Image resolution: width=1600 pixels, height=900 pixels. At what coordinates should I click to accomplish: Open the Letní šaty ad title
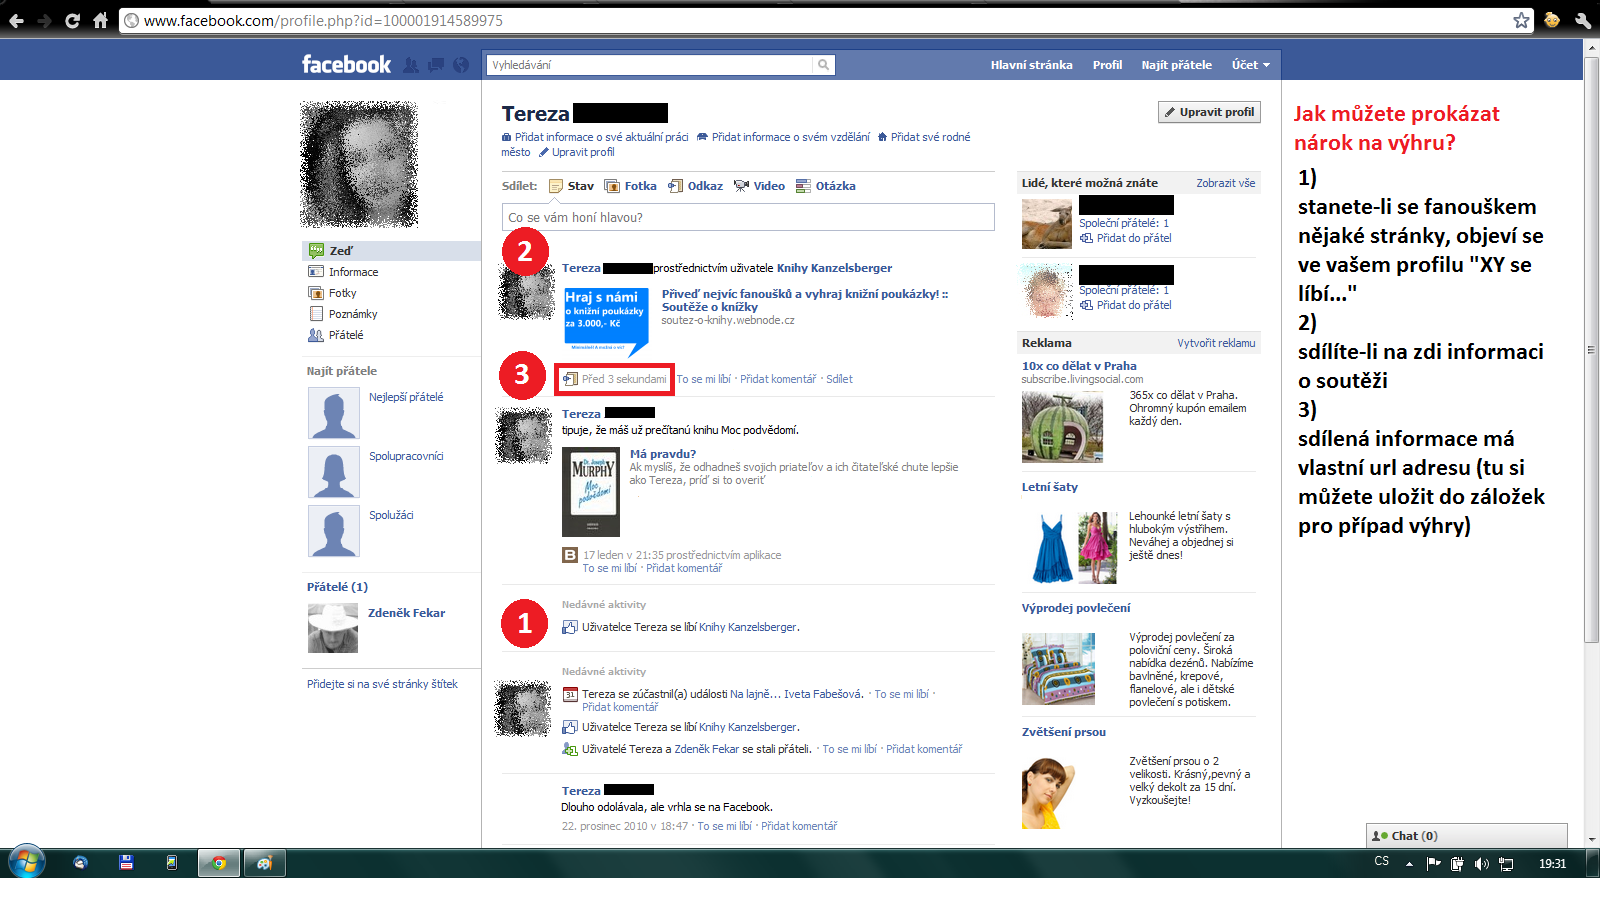1050,487
